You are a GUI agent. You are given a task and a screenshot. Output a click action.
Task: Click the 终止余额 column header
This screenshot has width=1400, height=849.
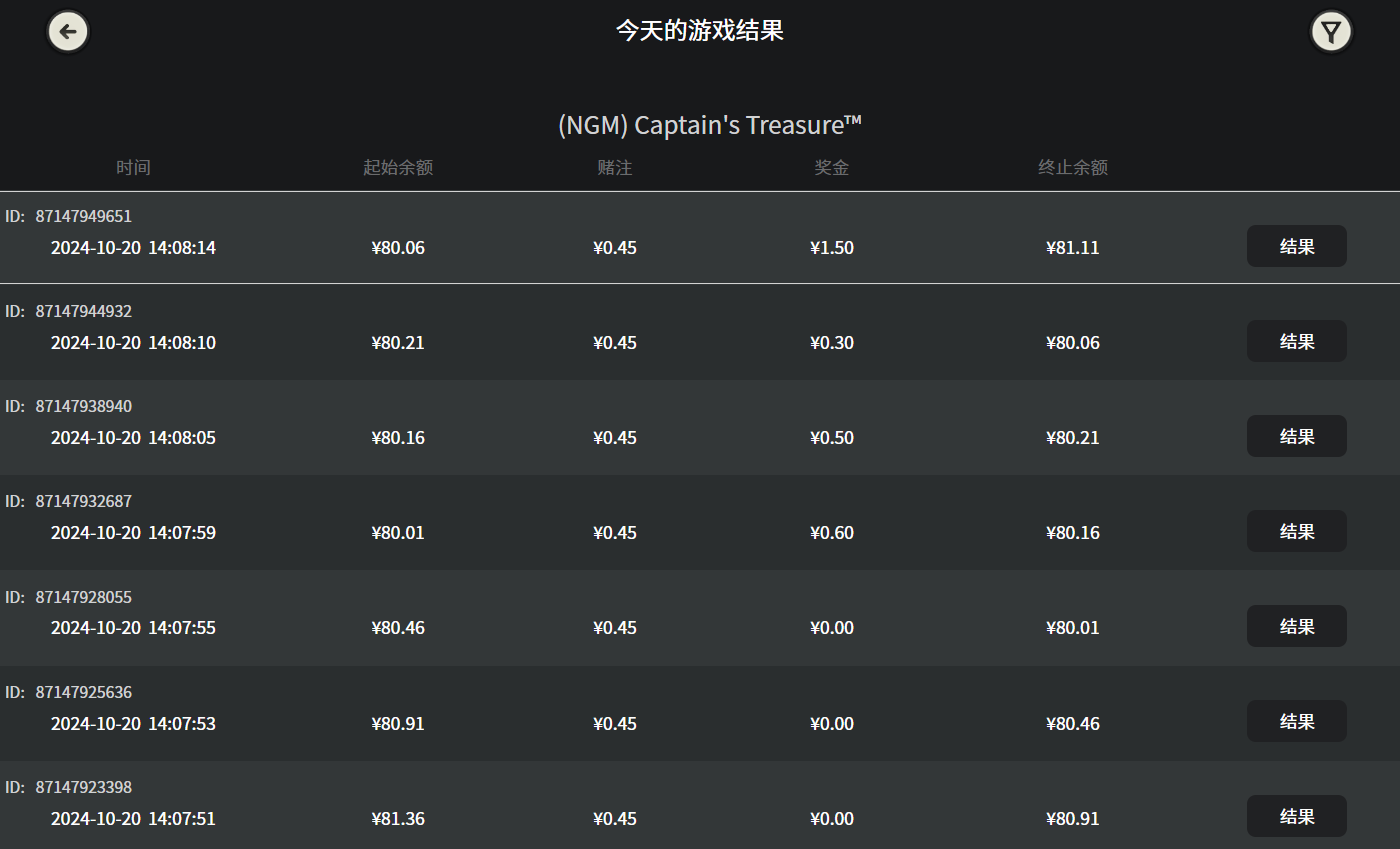click(1073, 167)
